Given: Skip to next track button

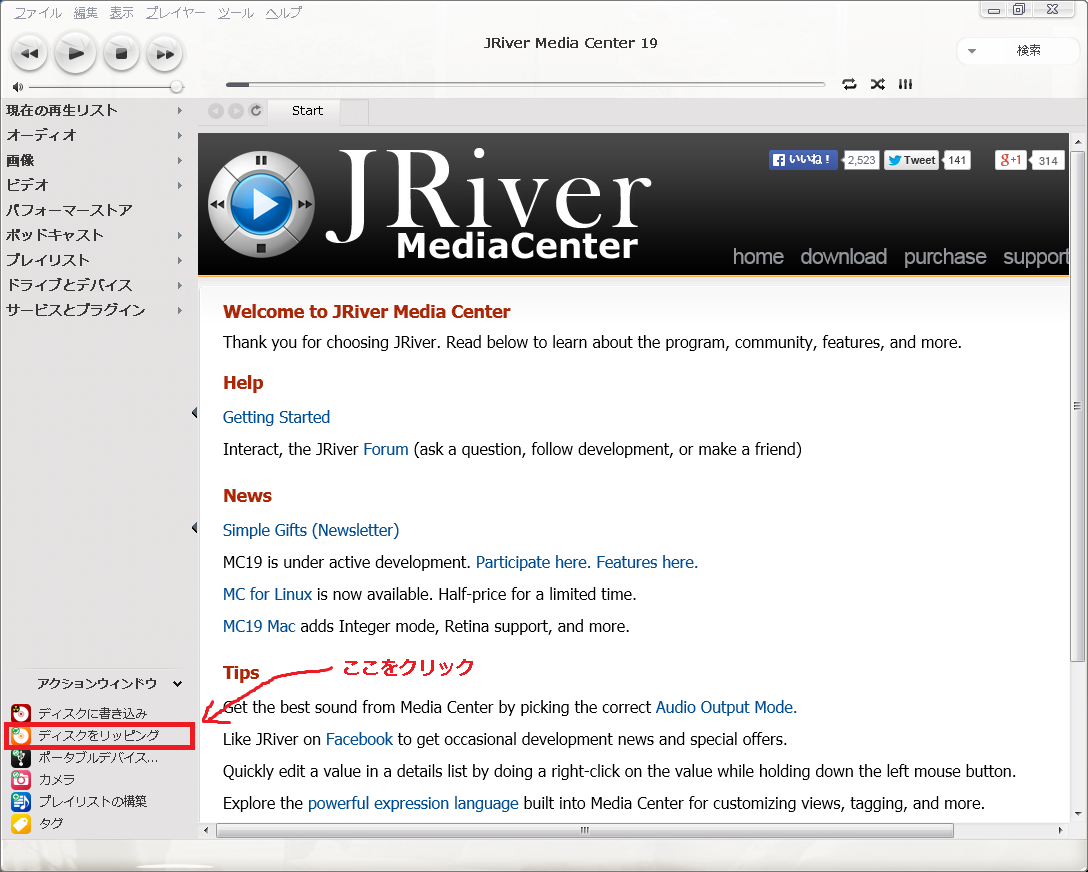Looking at the screenshot, I should (164, 53).
